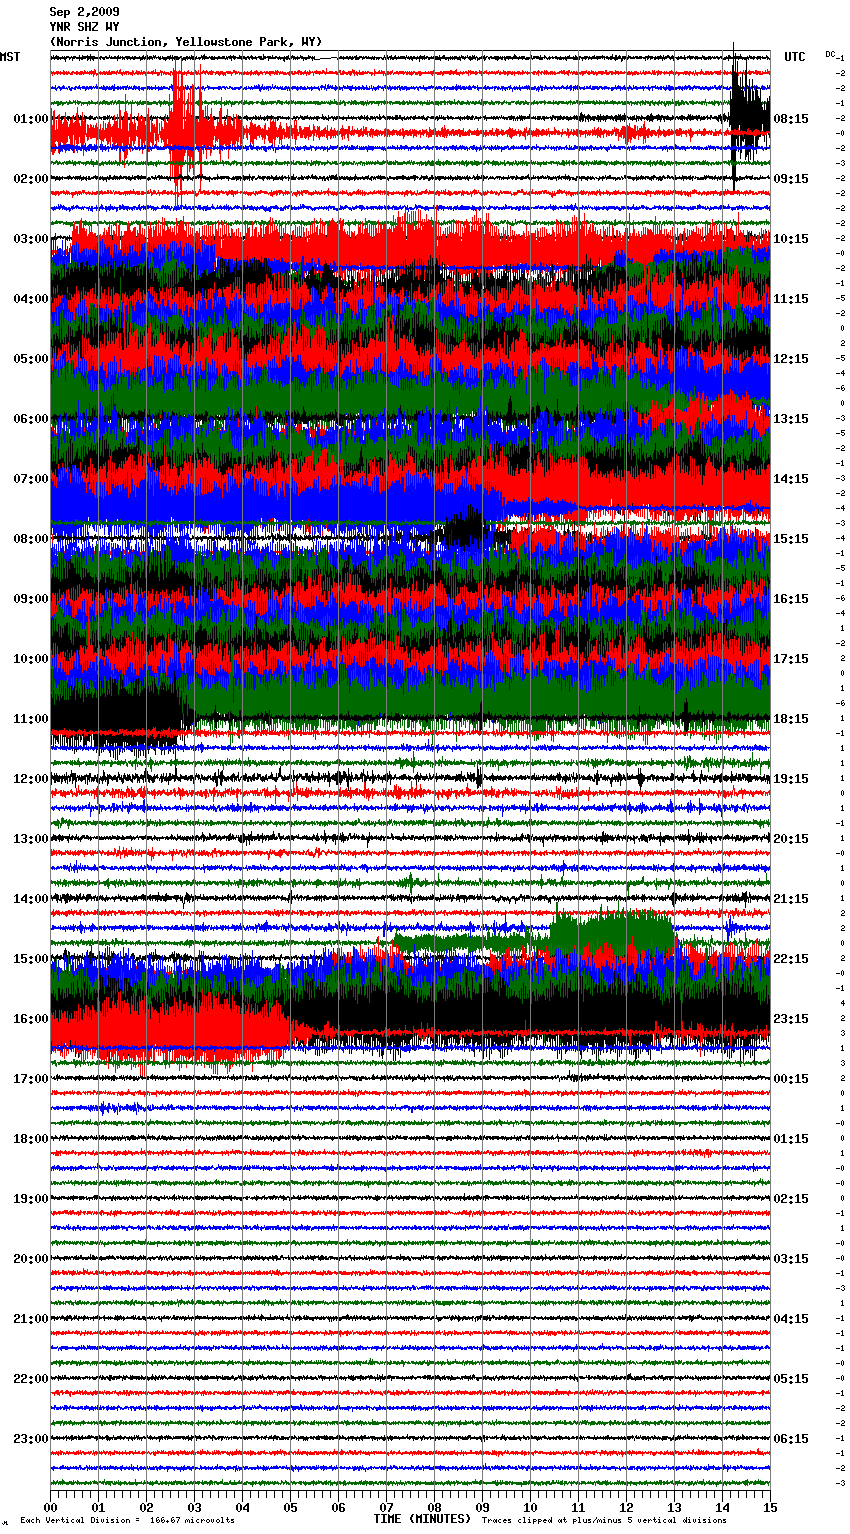Select the 21:00 MST time label
This screenshot has width=850, height=1534.
(x=31, y=1319)
